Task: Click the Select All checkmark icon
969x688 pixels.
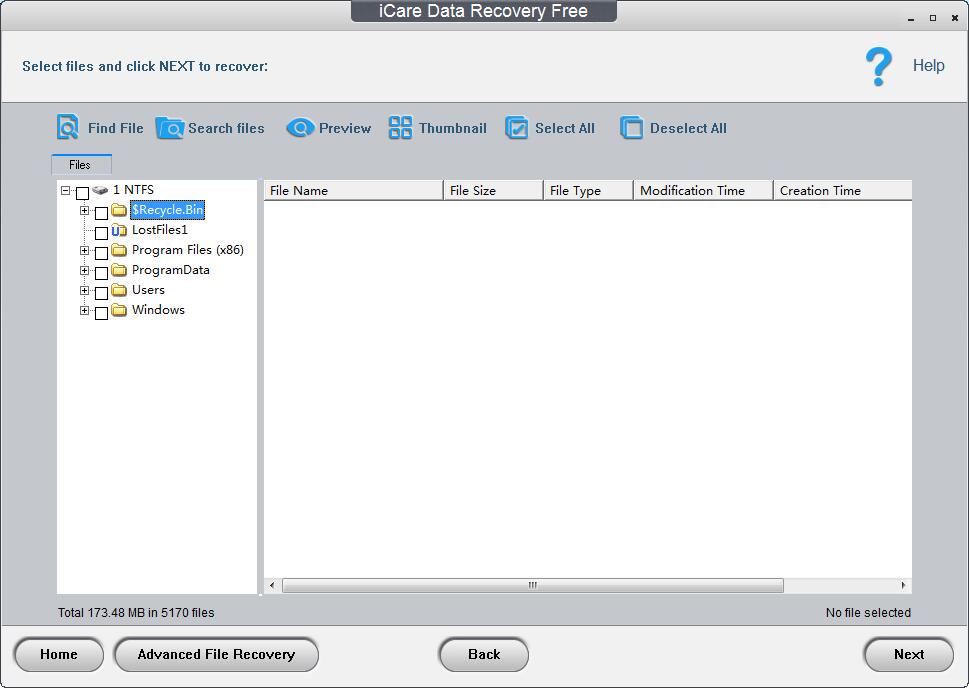Action: [517, 128]
